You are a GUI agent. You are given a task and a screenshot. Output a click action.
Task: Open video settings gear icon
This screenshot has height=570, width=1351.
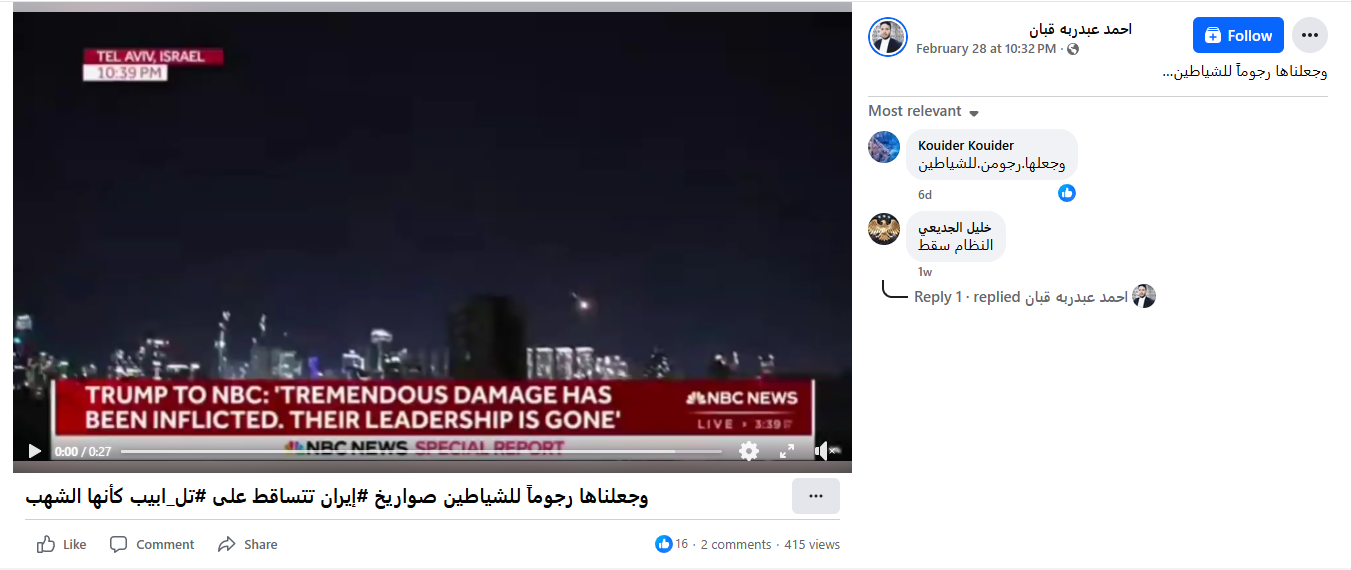tap(748, 451)
